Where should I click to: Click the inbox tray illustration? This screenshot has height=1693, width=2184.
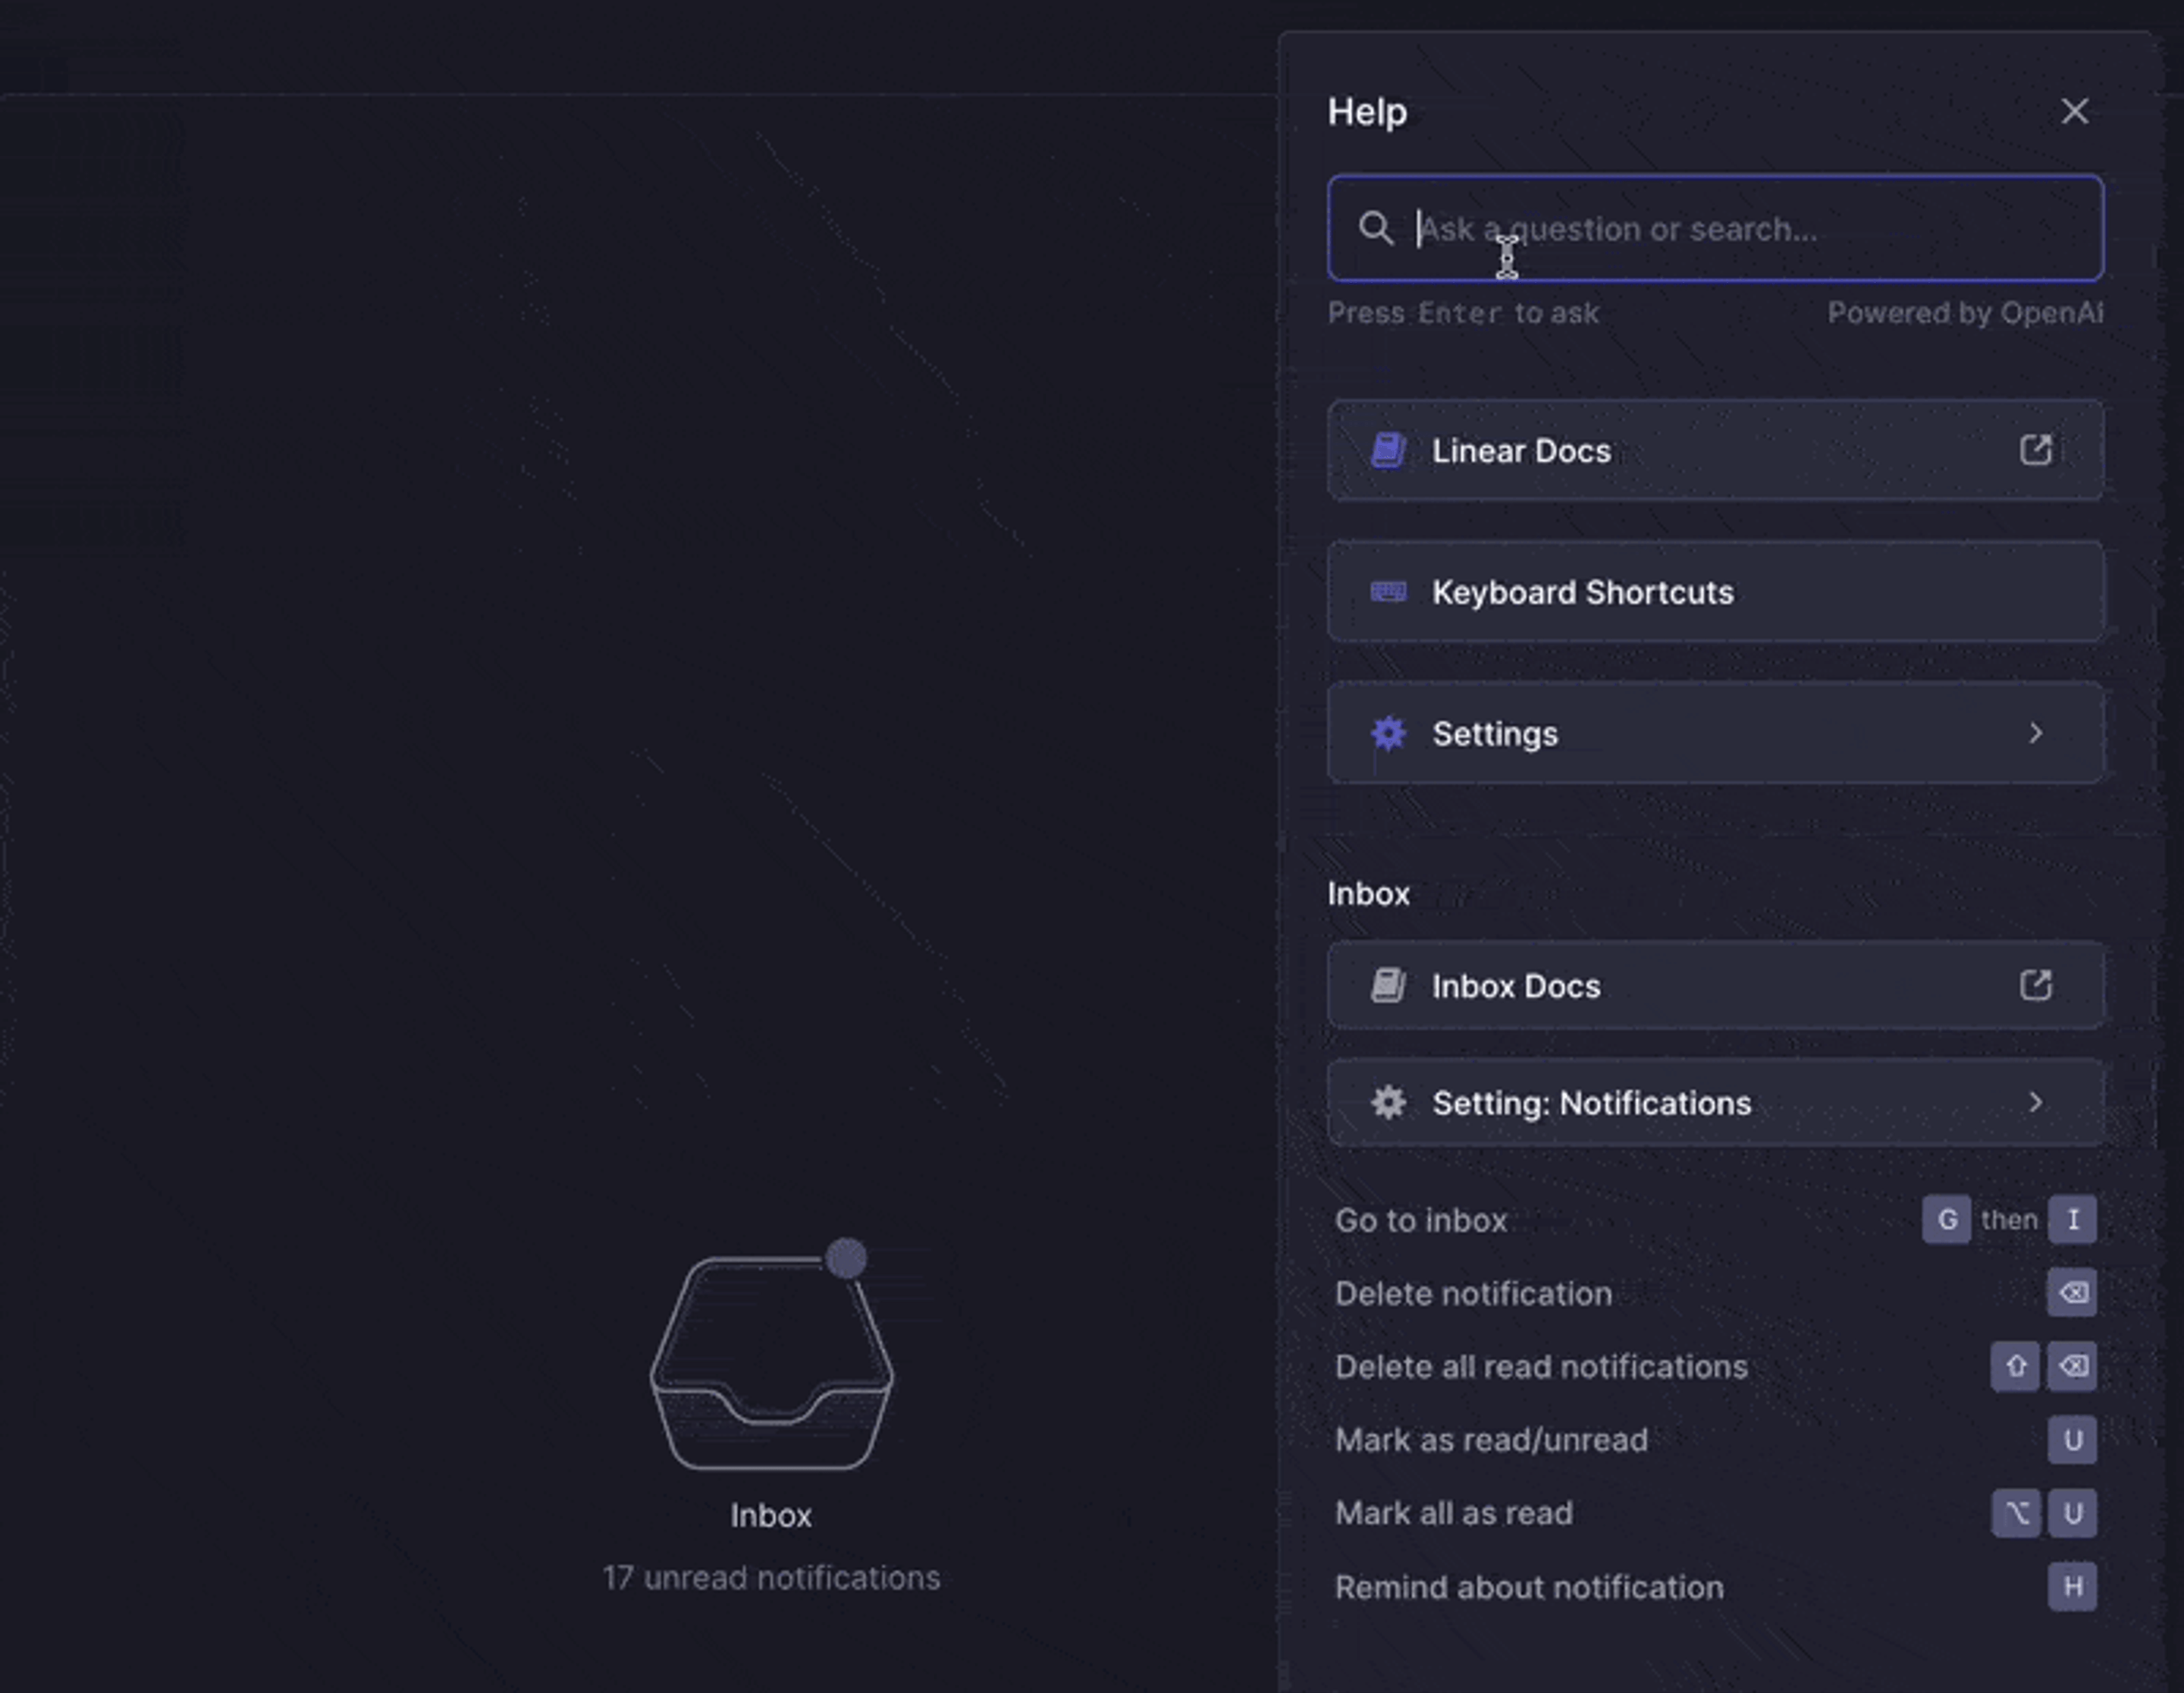pyautogui.click(x=771, y=1362)
